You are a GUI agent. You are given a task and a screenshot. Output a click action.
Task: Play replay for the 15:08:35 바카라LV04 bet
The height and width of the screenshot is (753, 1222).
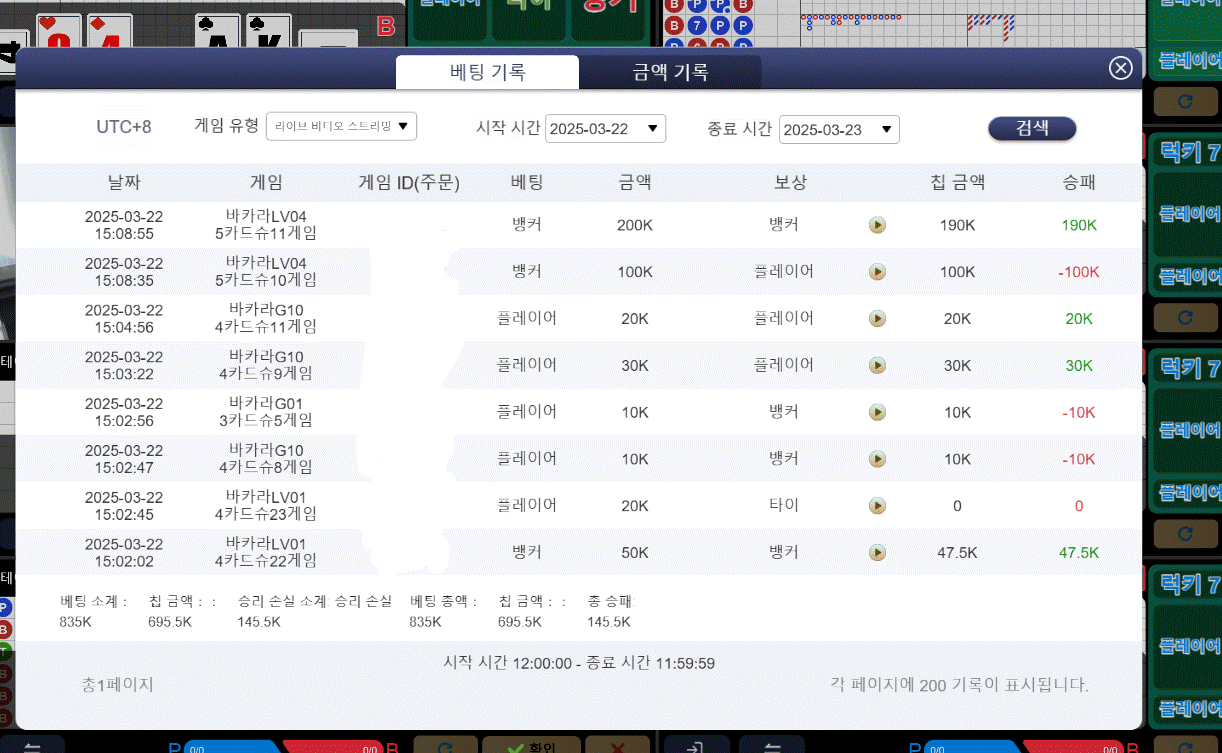point(877,272)
